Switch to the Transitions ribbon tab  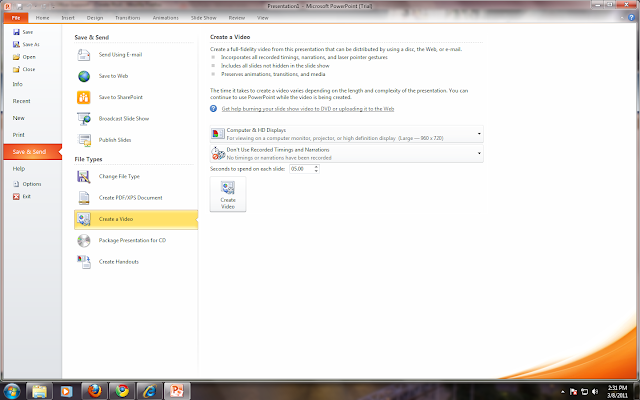coord(128,18)
